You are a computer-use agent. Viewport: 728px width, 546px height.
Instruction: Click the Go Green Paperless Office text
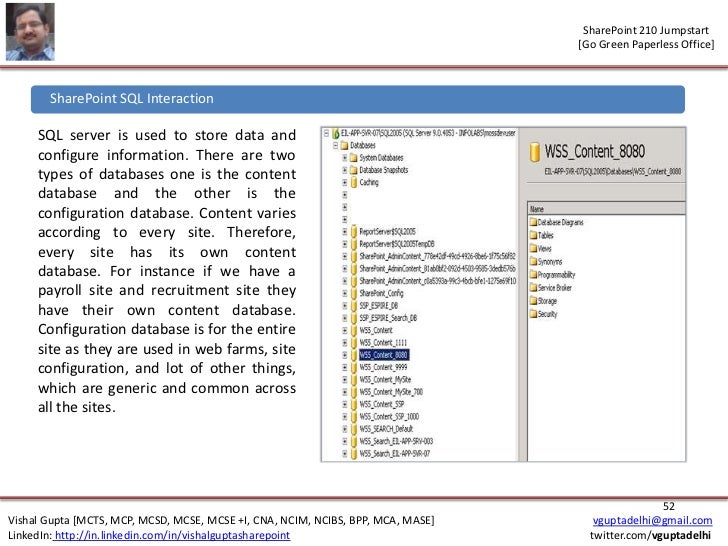[x=646, y=45]
